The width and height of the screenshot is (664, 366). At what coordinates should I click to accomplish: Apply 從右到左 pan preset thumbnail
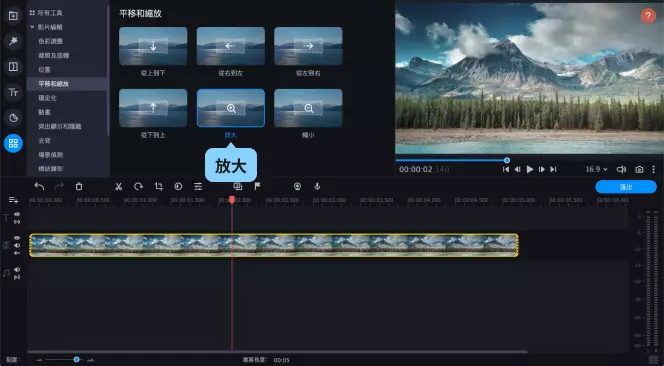tap(231, 46)
